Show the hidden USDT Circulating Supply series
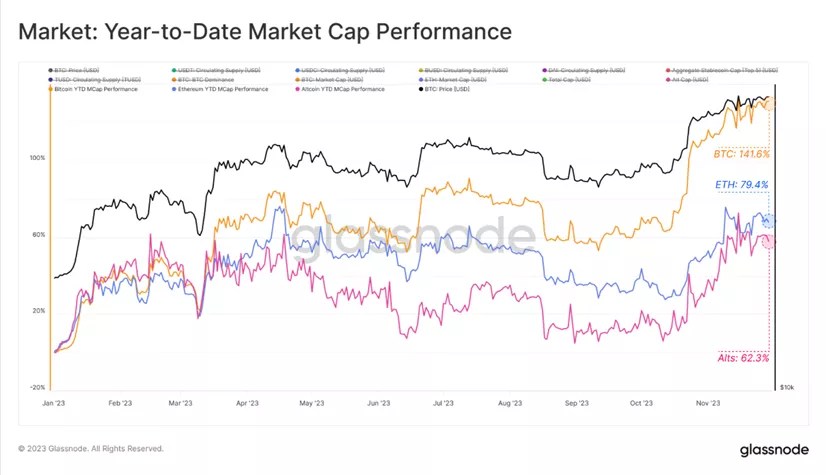Image resolution: width=826 pixels, height=475 pixels. pyautogui.click(x=215, y=70)
